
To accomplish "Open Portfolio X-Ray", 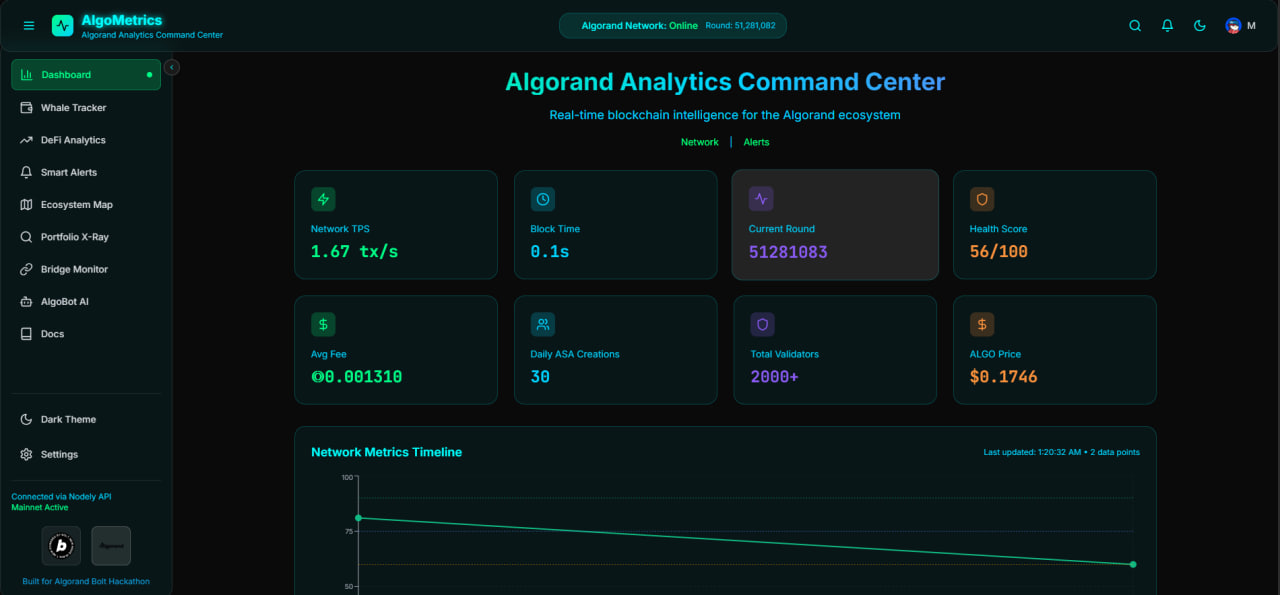I will (86, 237).
